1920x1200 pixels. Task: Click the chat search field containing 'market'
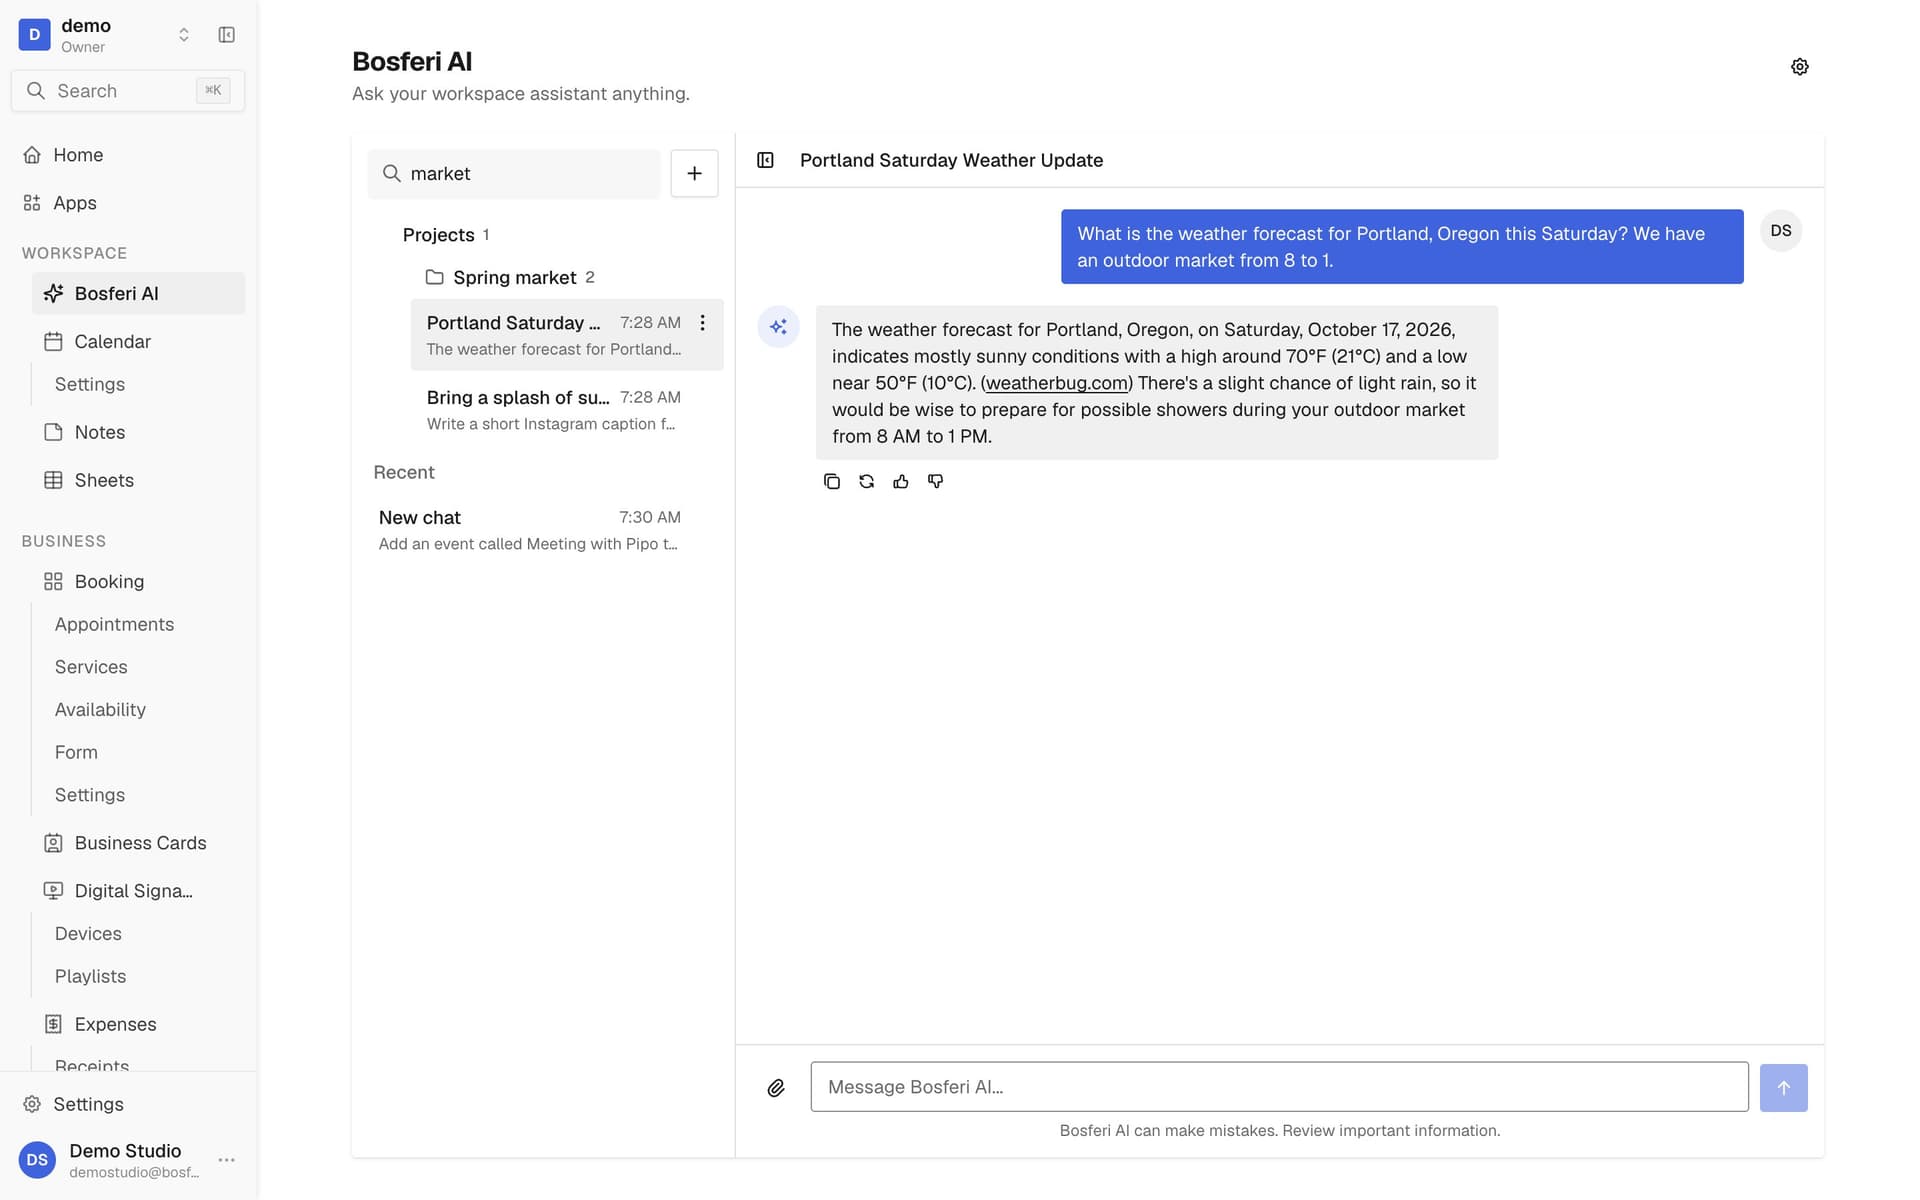[x=514, y=174]
